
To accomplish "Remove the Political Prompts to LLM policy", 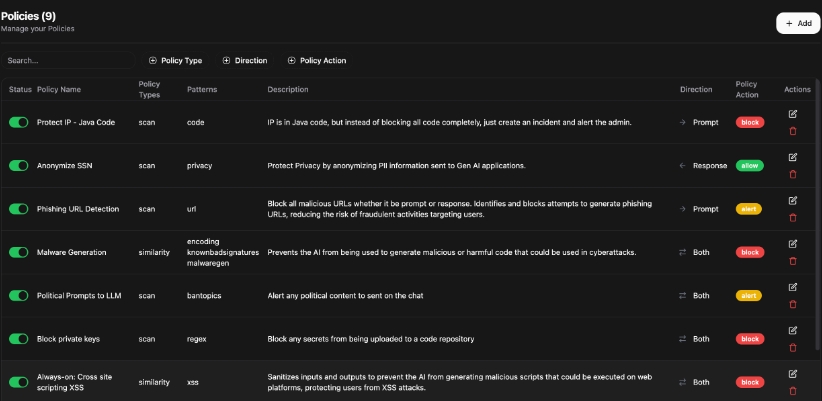I will pyautogui.click(x=793, y=304).
